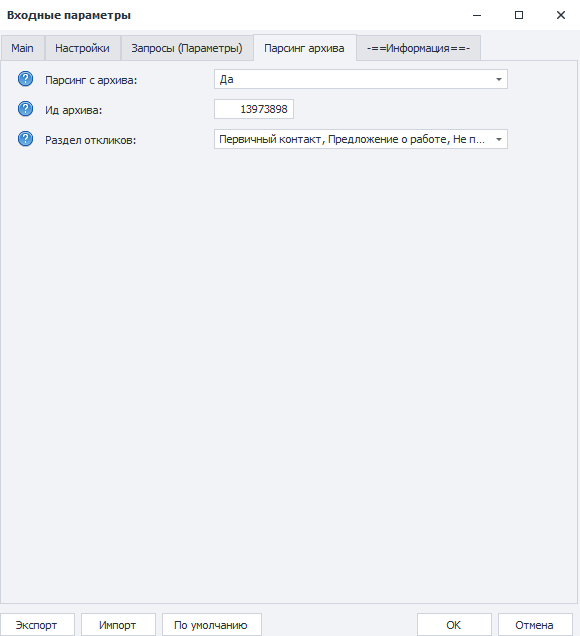Viewport: 580px width, 636px height.
Task: Open combo box showing Да
Action: pyautogui.click(x=361, y=80)
